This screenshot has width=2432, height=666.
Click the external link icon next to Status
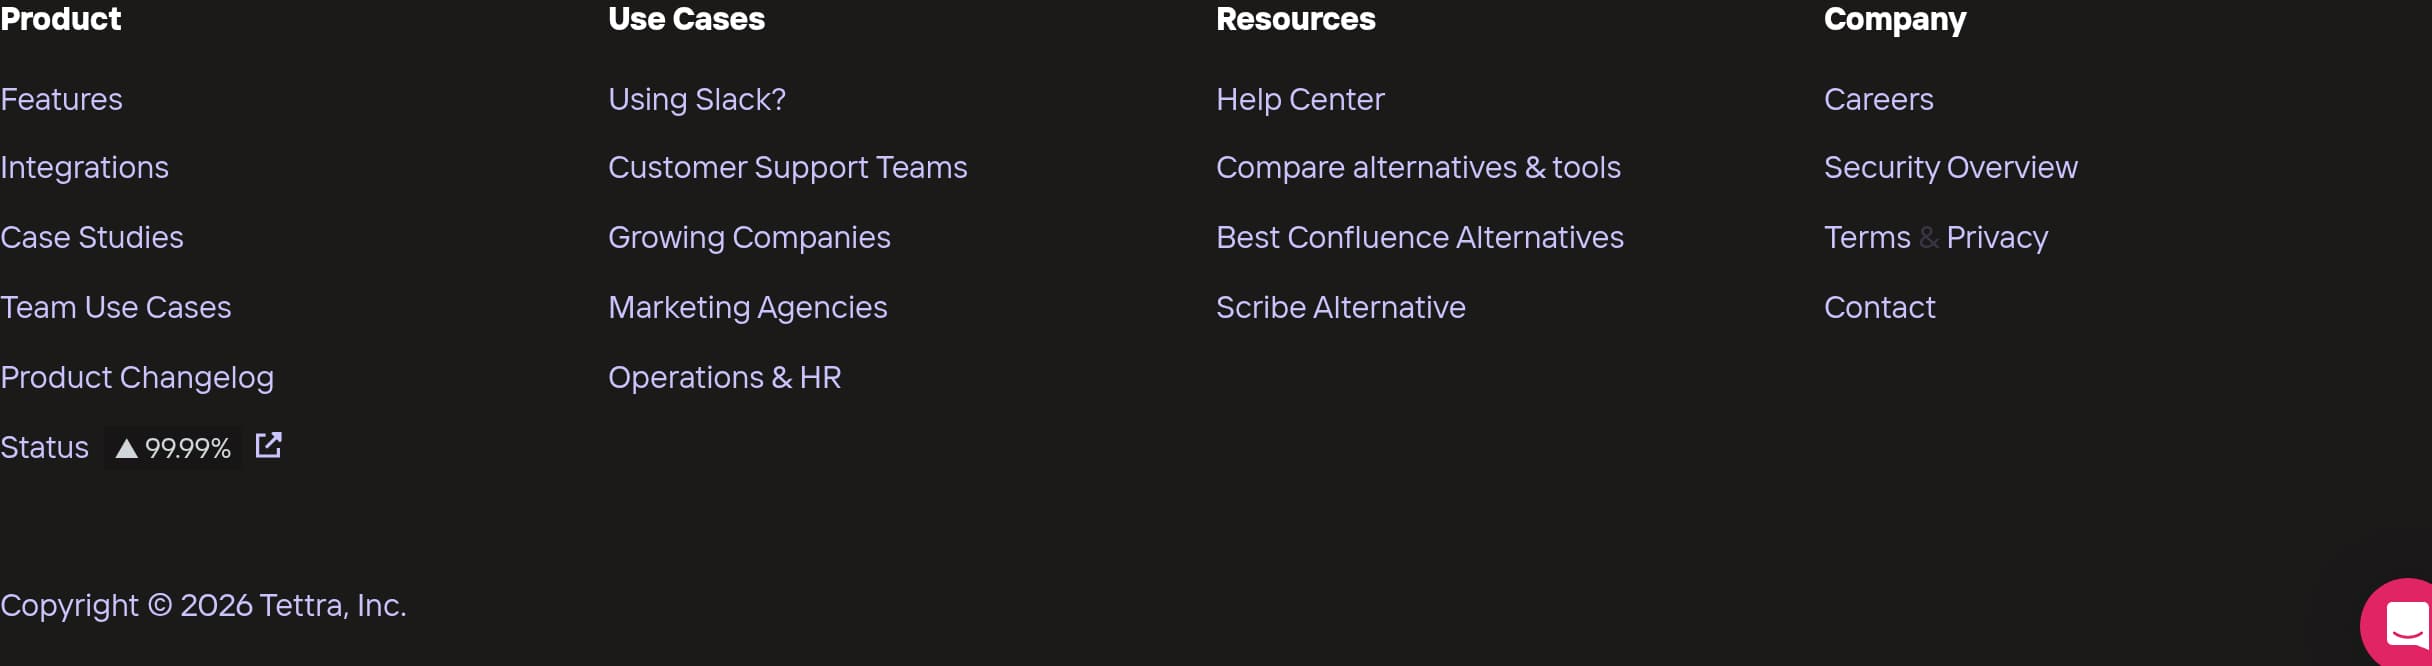click(268, 446)
